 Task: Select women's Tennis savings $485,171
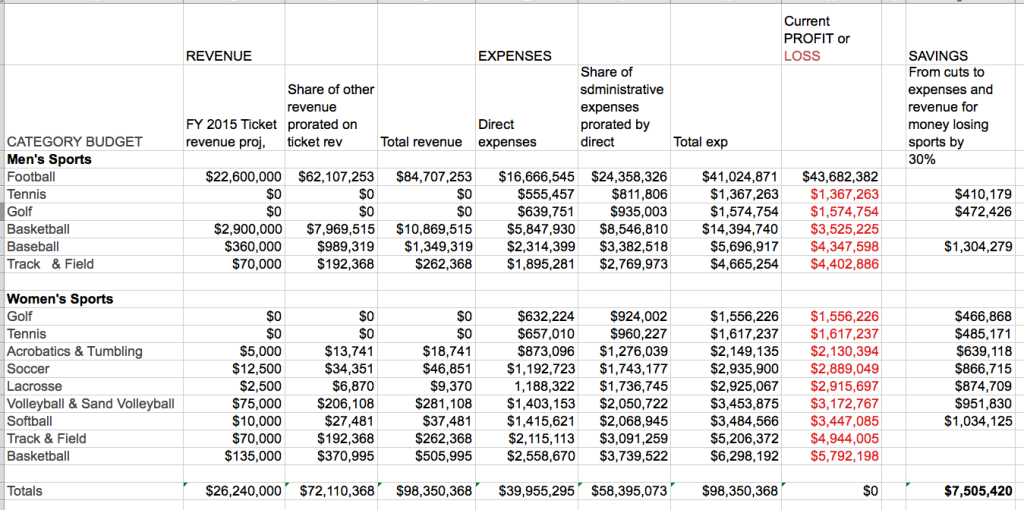984,334
